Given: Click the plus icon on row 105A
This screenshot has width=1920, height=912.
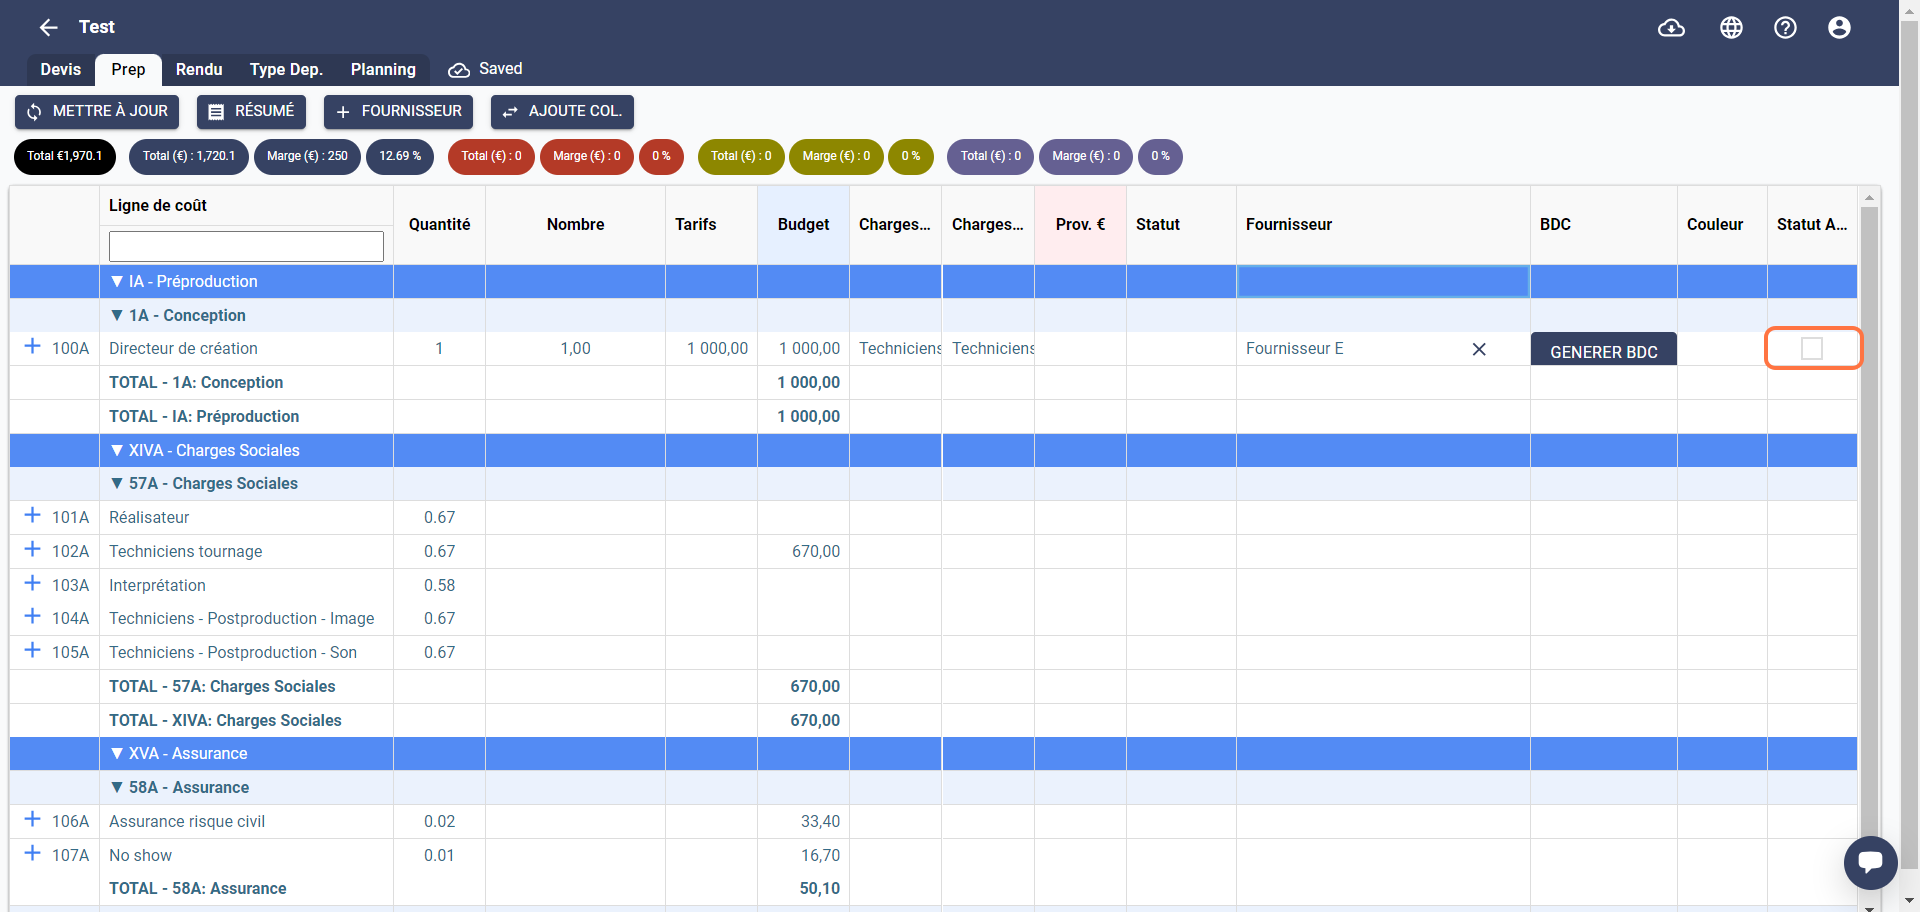Looking at the screenshot, I should pos(32,650).
